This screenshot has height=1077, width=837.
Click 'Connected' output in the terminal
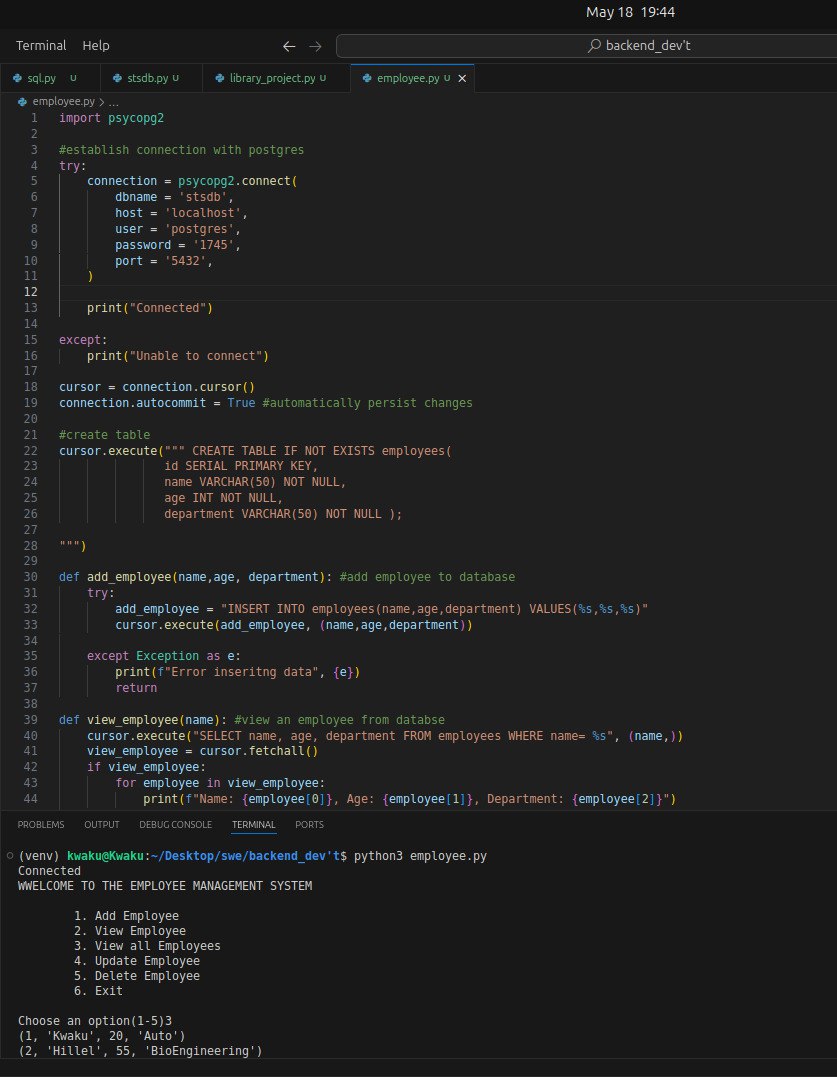[49, 871]
